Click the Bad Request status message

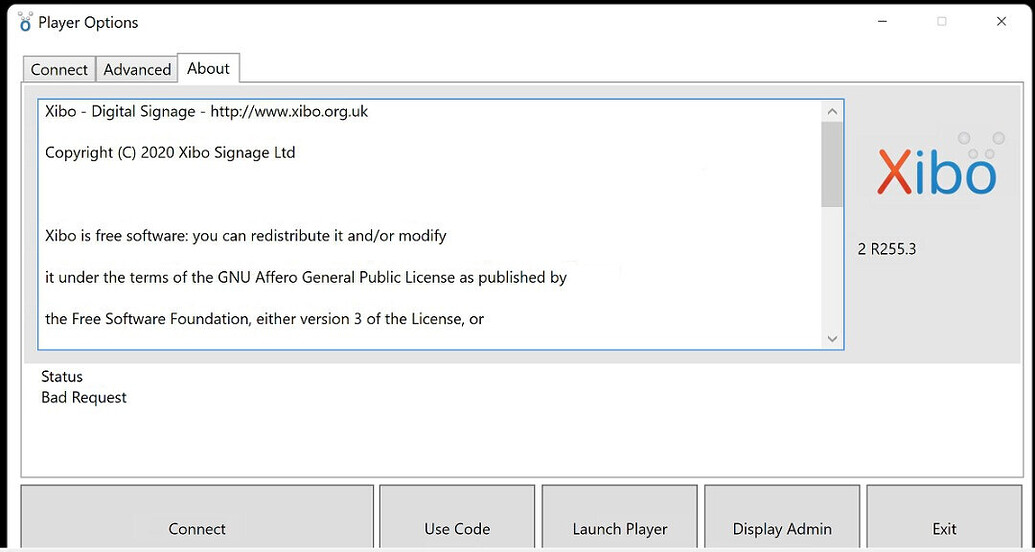coord(84,397)
